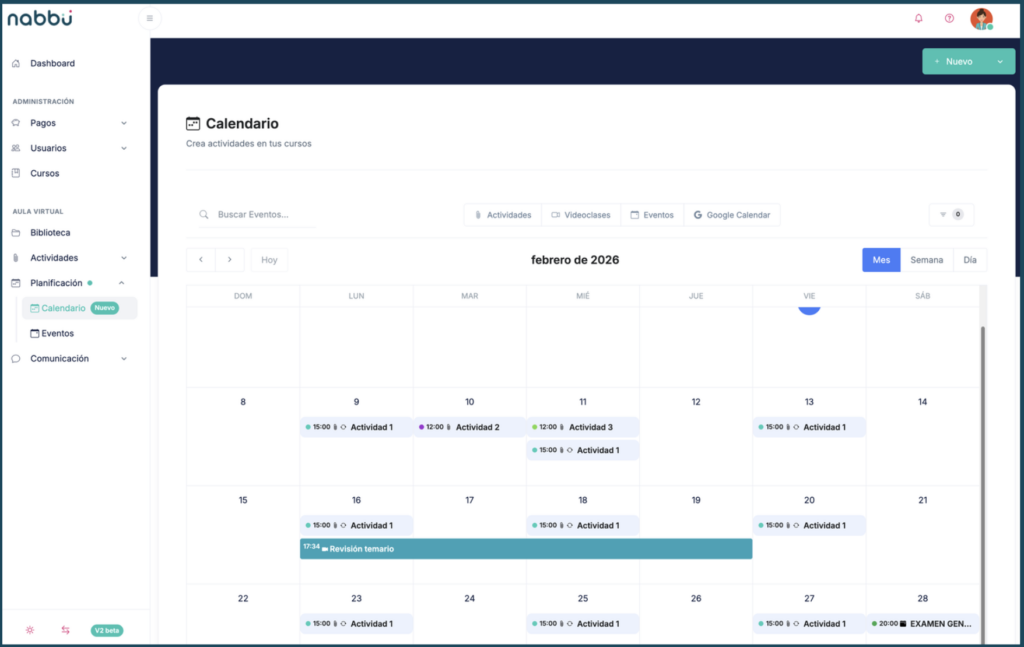Toggle Videoclases event filter
The width and height of the screenshot is (1024, 647).
[580, 215]
